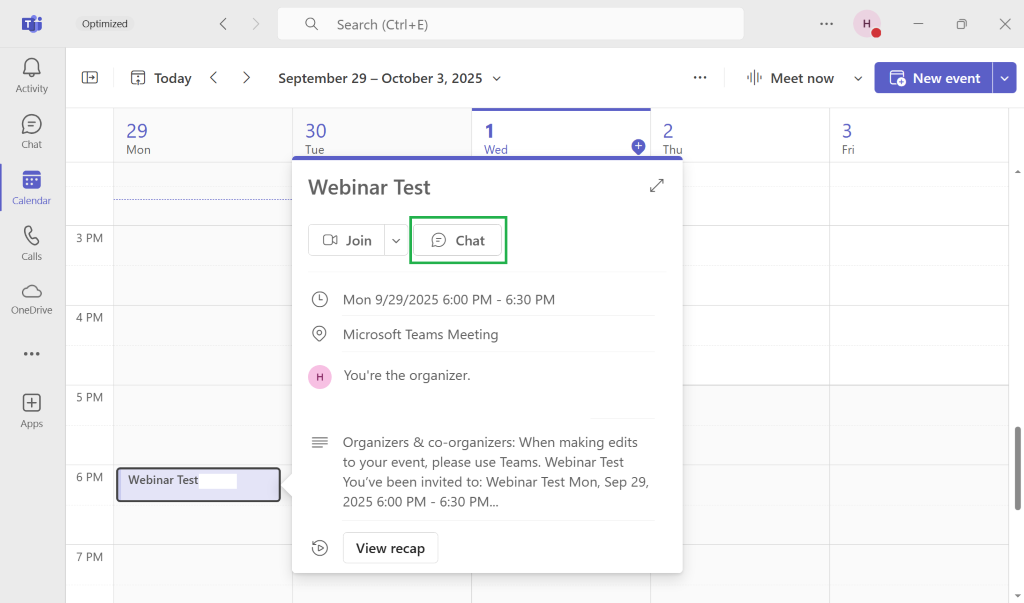The height and width of the screenshot is (603, 1024).
Task: Open OneDrive from the sidebar
Action: (31, 299)
